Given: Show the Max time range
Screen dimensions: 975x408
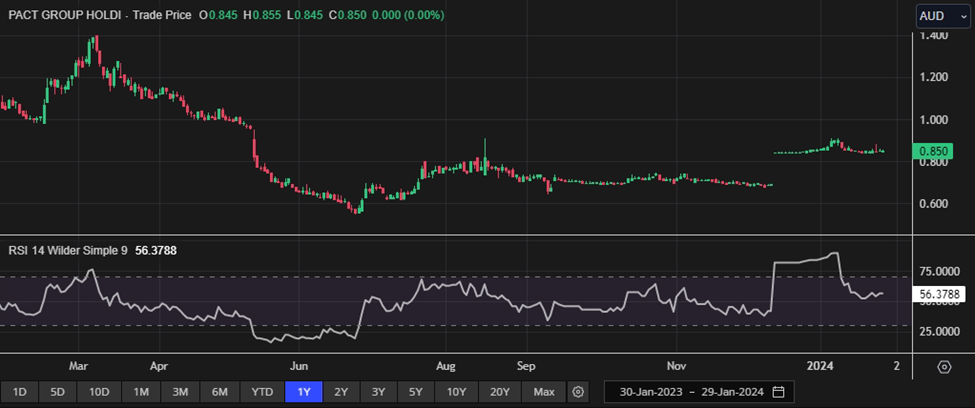Looking at the screenshot, I should click(544, 392).
